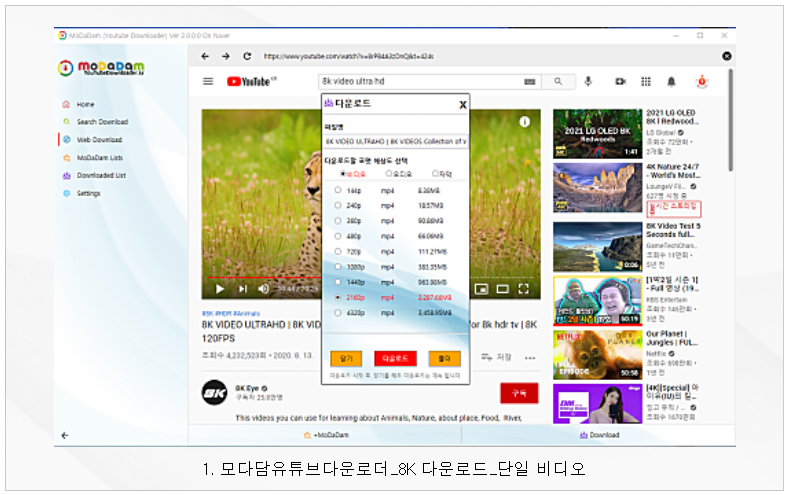790x495 pixels.
Task: Click the +MoDaDam bottom bar button
Action: [x=326, y=435]
